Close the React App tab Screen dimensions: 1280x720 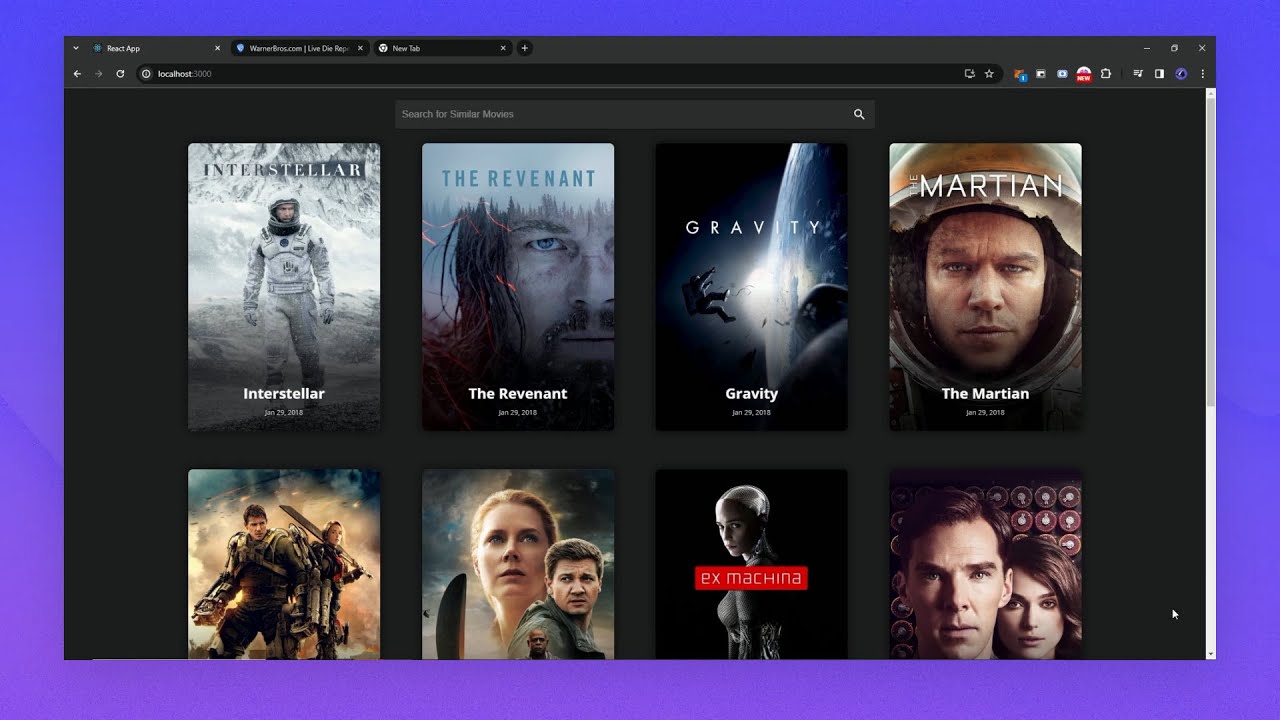217,48
